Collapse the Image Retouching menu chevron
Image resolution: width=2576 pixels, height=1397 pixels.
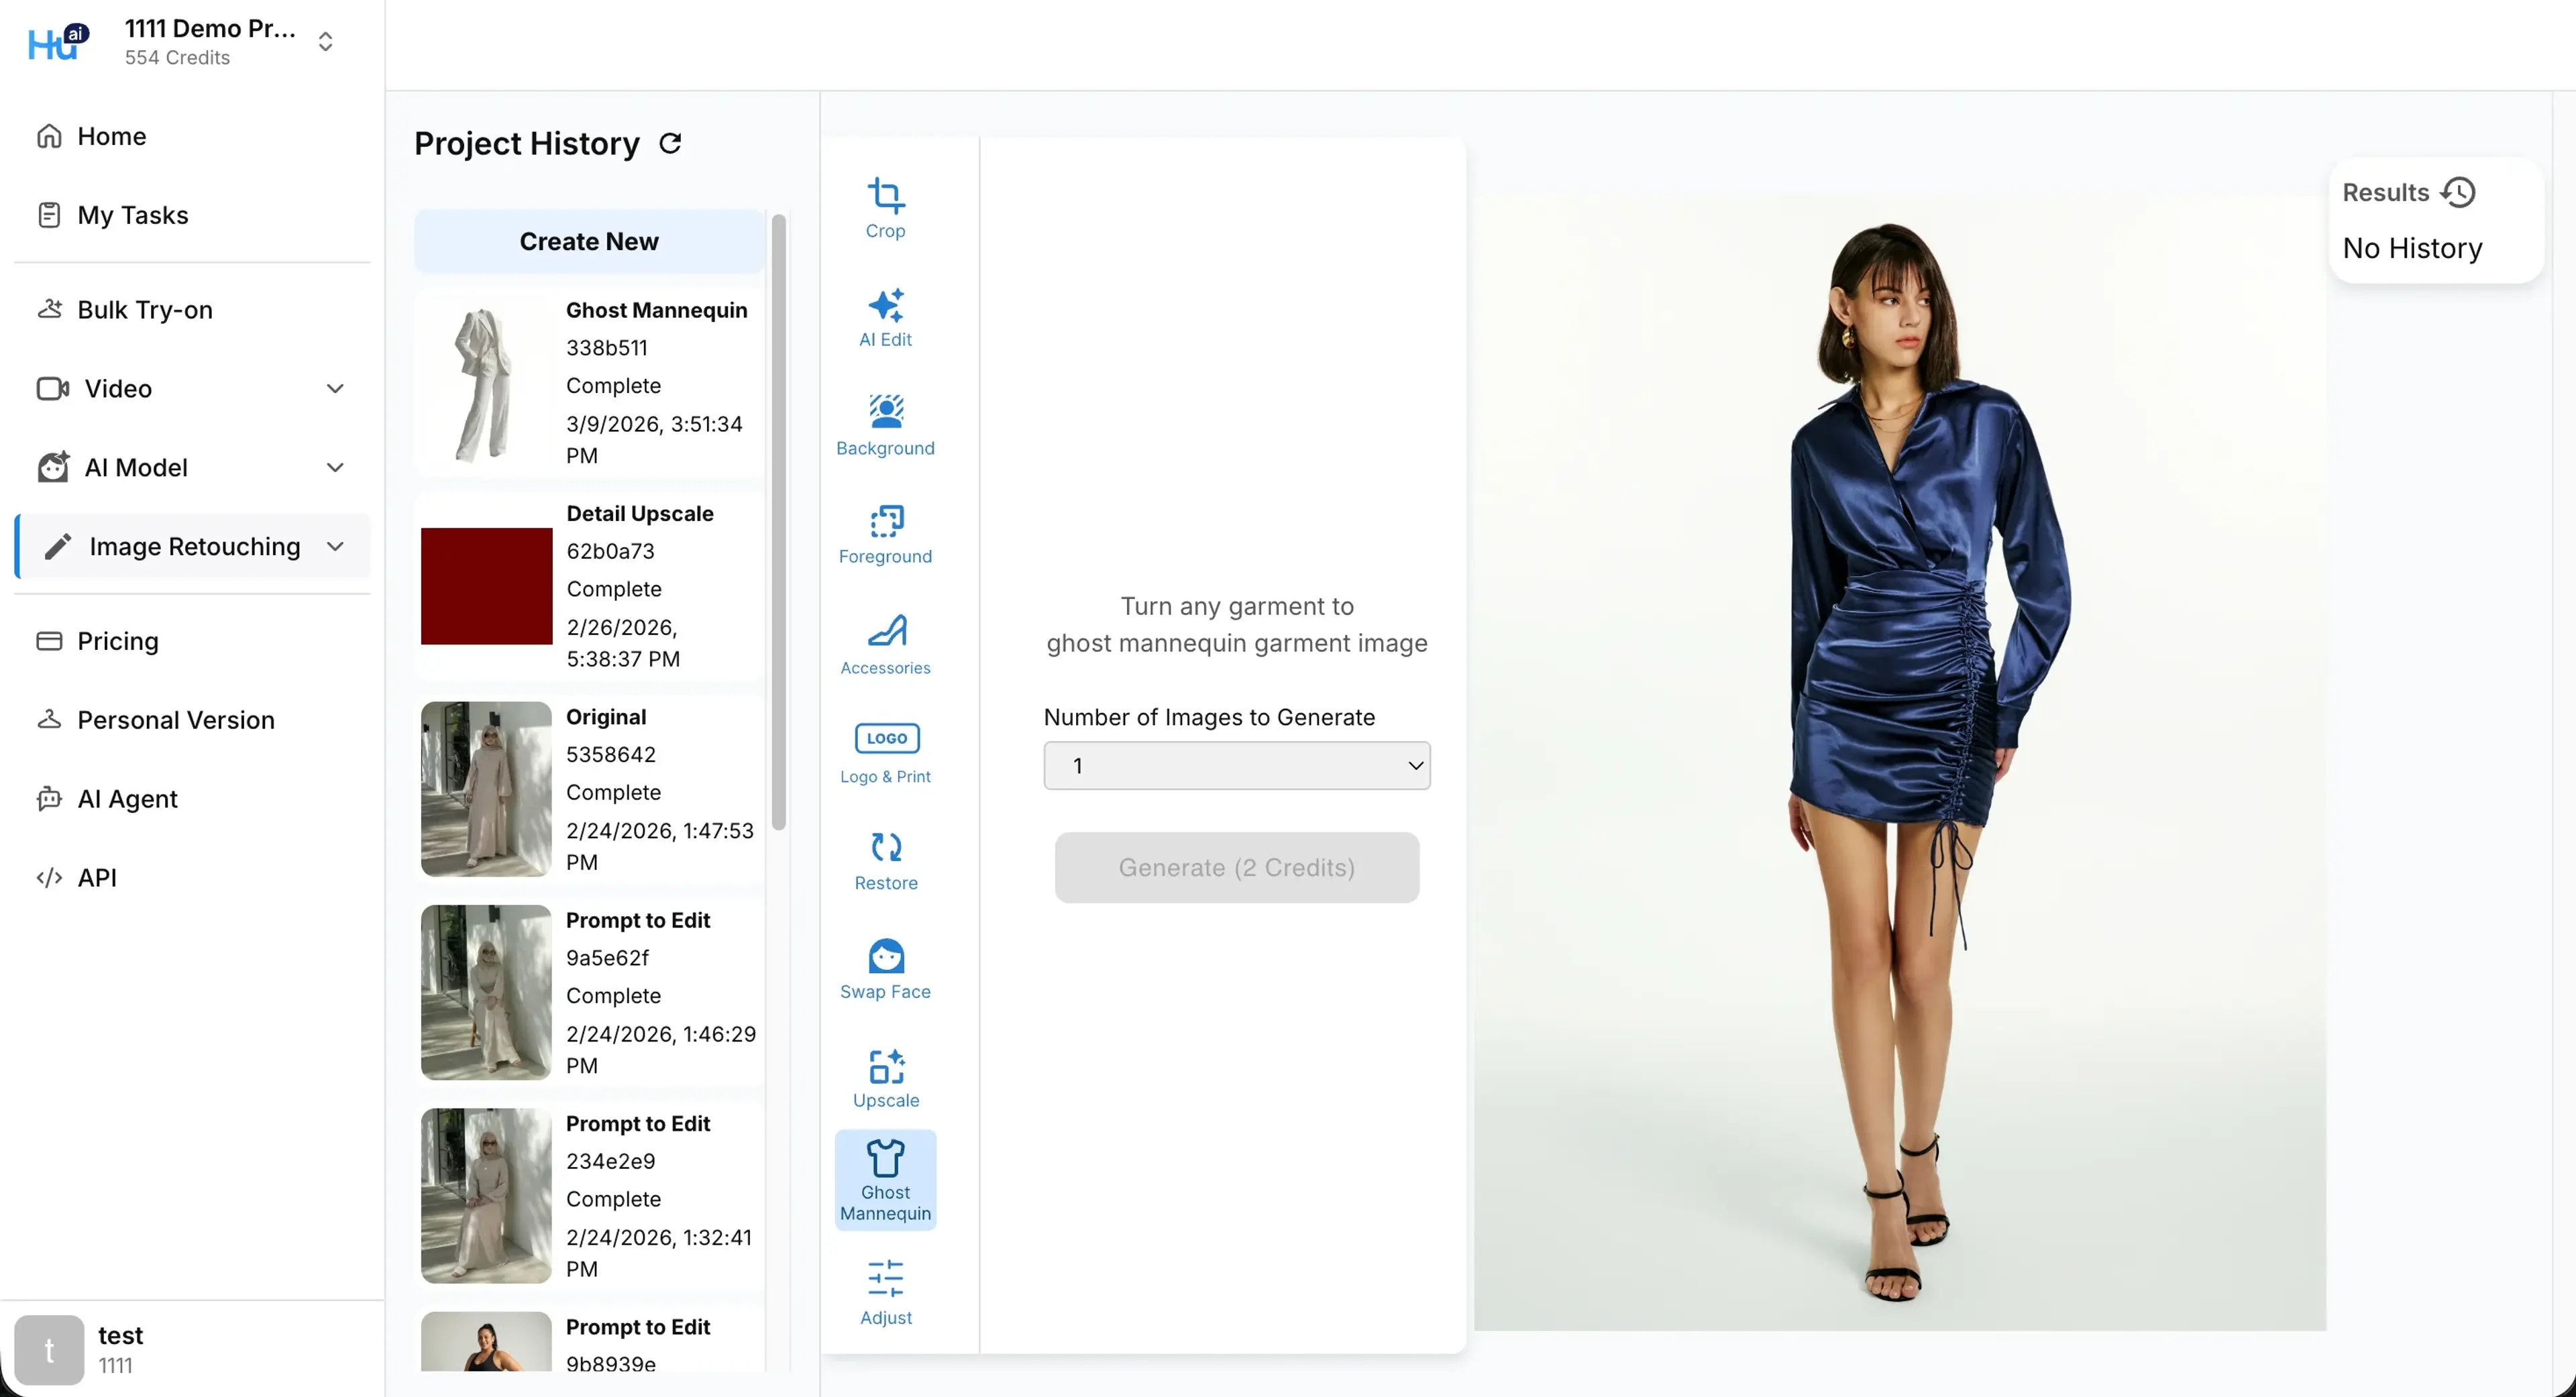[335, 547]
